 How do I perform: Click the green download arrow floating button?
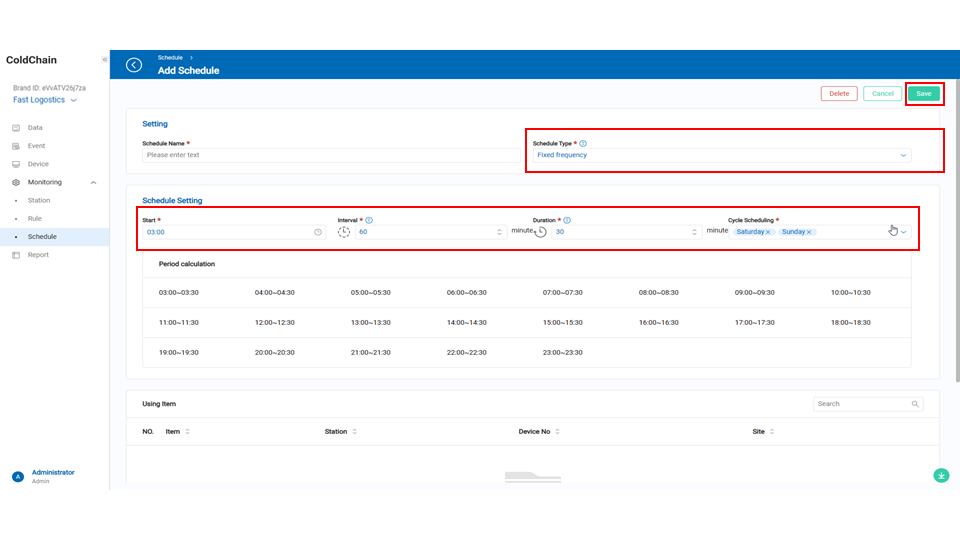[x=941, y=475]
